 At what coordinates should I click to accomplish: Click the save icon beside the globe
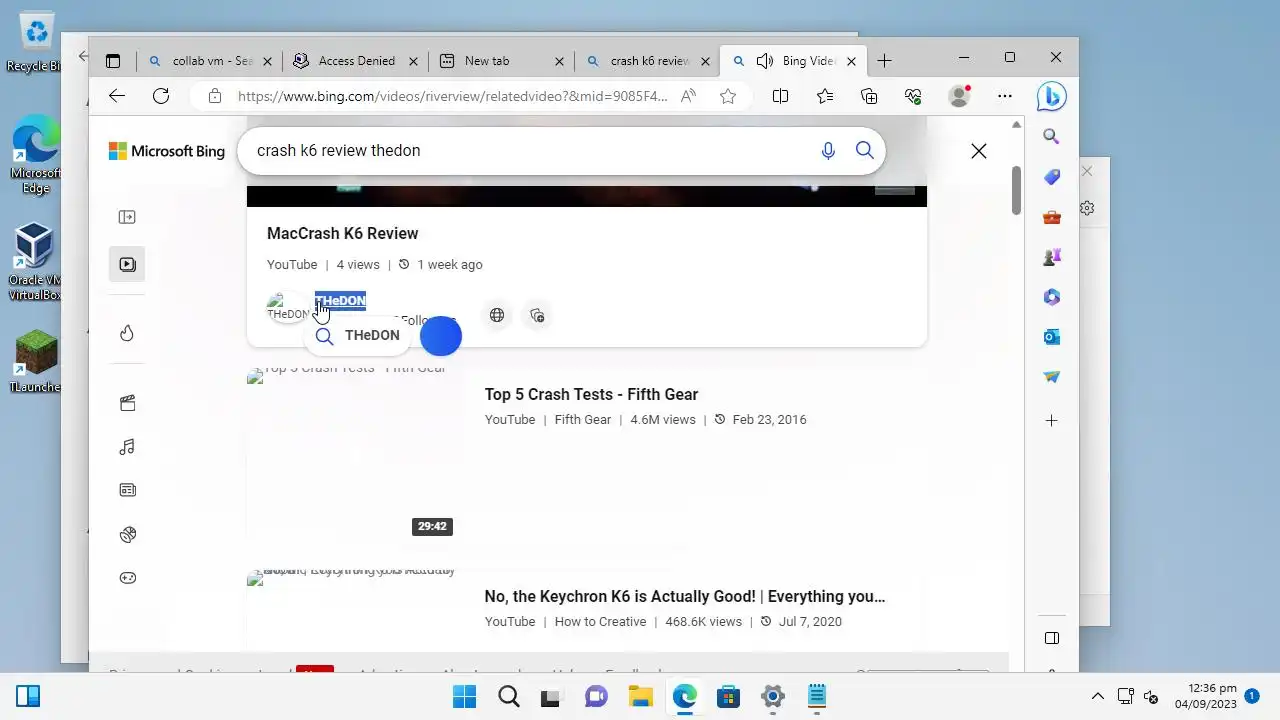[x=537, y=315]
